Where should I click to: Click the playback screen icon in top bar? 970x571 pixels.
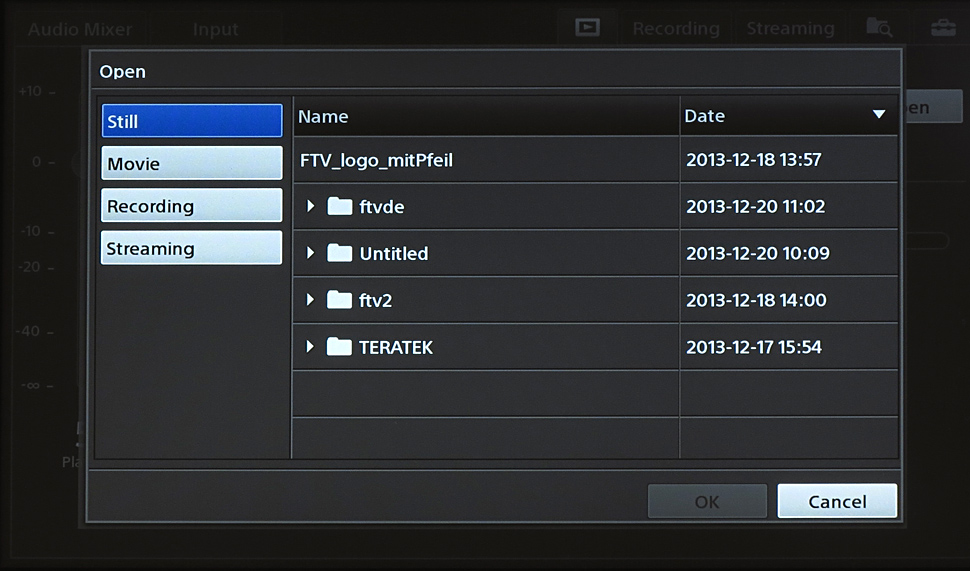[587, 28]
